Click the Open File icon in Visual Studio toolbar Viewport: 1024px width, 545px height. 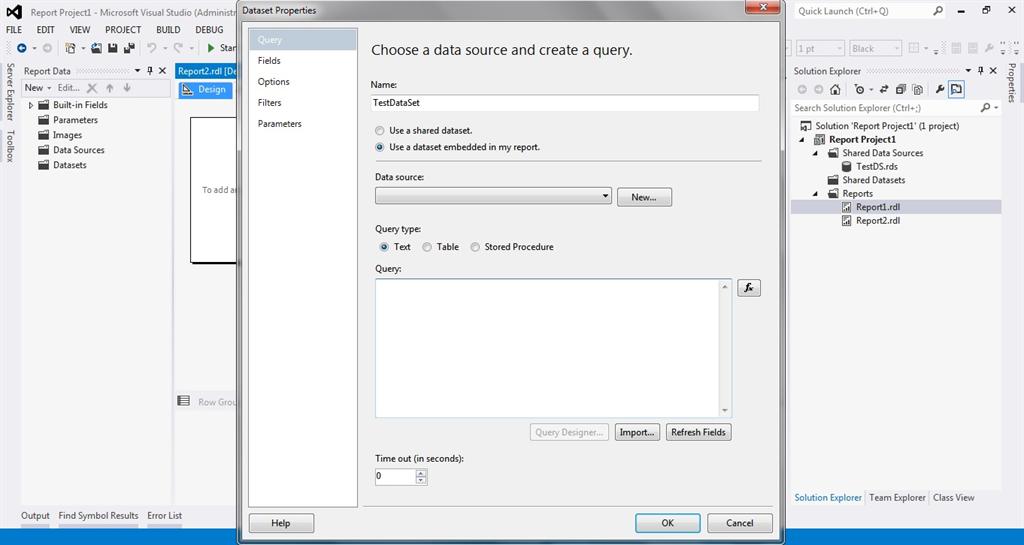tap(96, 48)
